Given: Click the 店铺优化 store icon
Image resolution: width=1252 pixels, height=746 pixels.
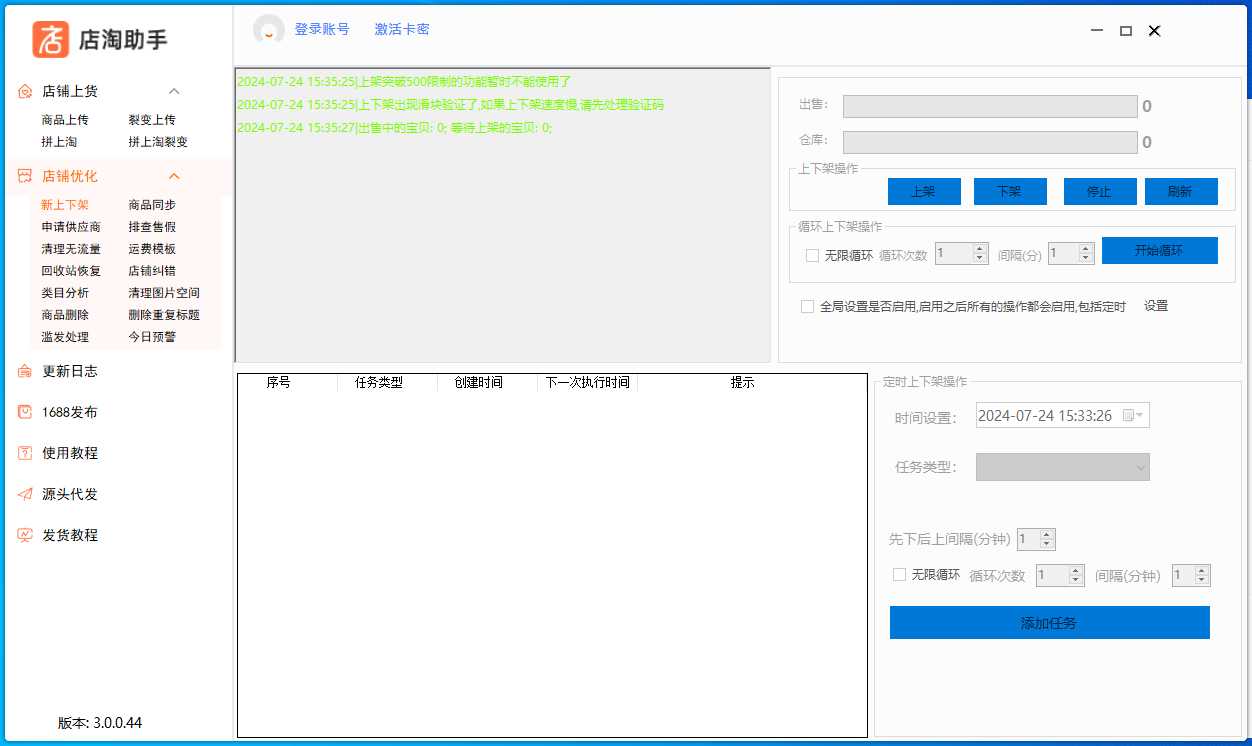Looking at the screenshot, I should [25, 176].
